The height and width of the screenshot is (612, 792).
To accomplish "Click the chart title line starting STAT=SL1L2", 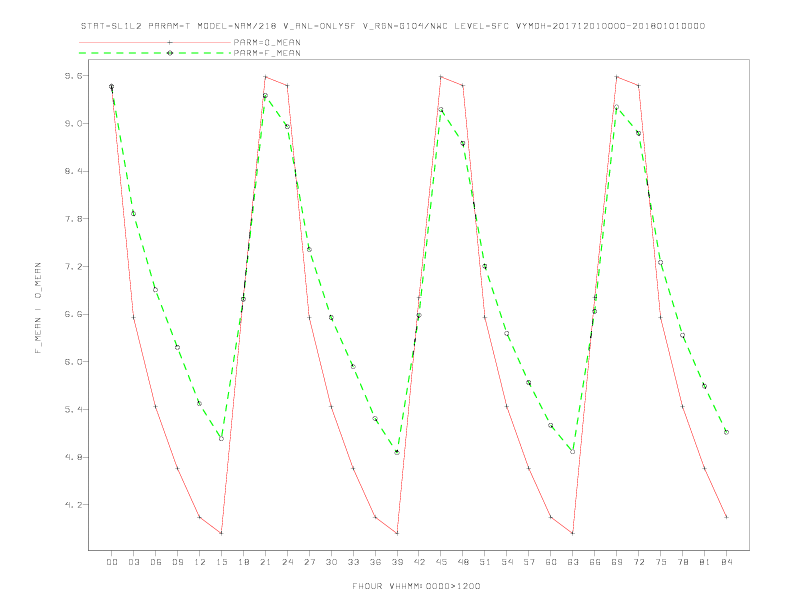I will [392, 26].
